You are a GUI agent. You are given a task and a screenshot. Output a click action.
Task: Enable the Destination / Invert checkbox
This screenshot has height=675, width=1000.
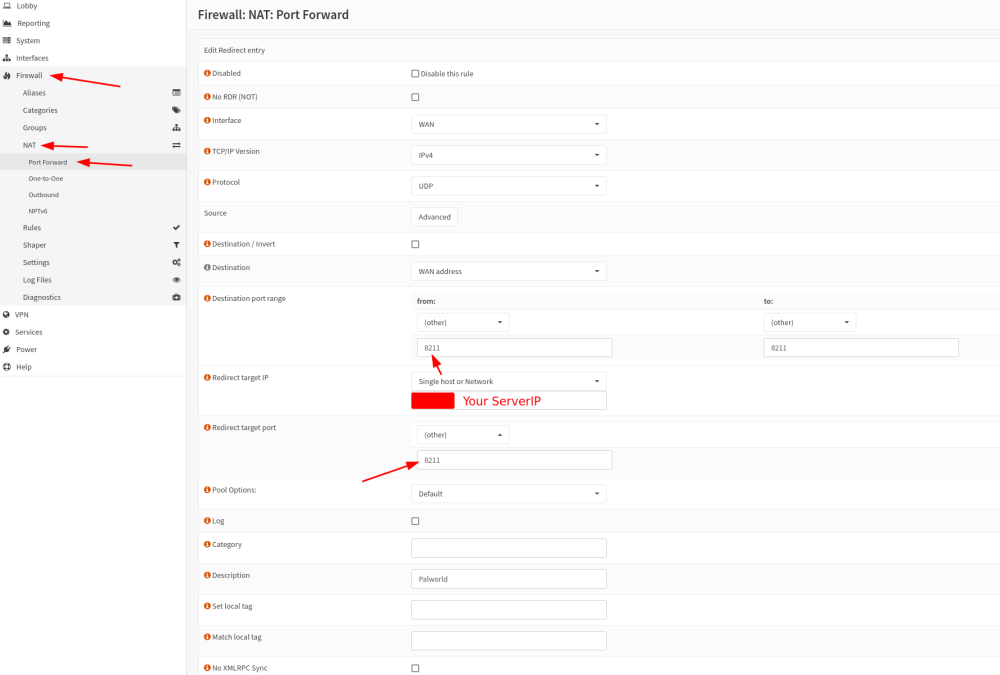pos(415,244)
